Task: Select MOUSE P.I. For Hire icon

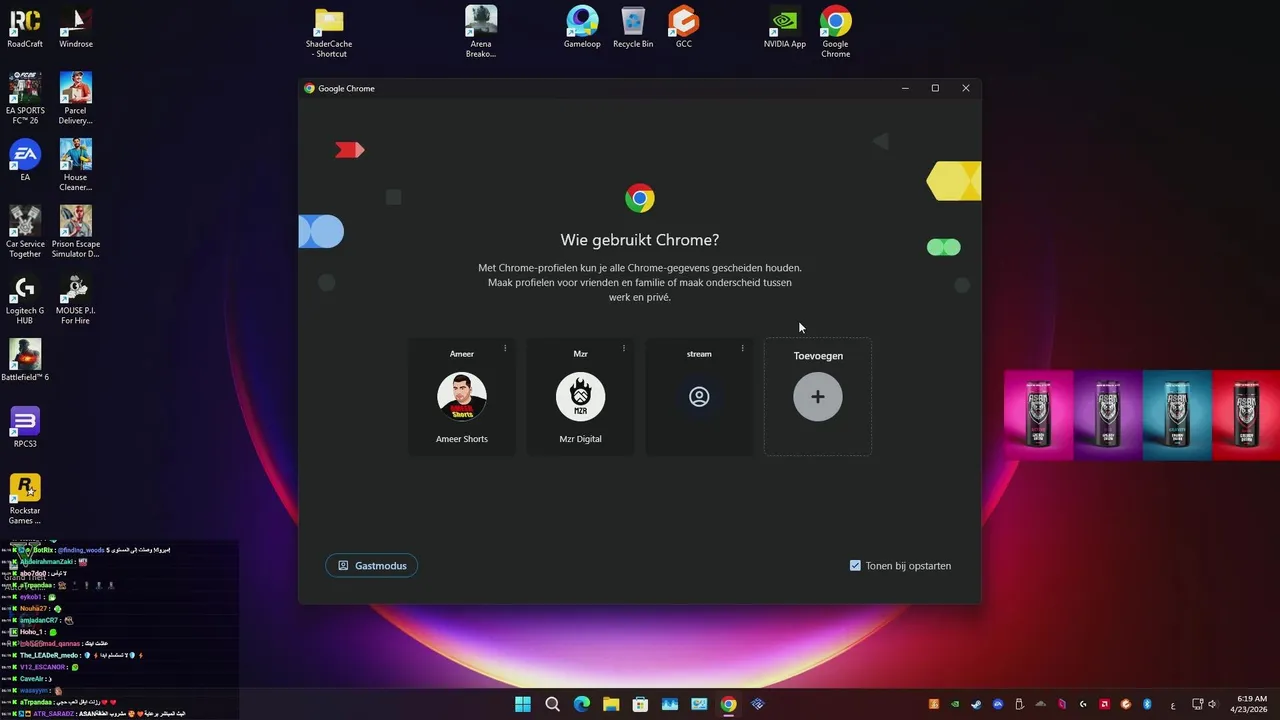Action: (x=76, y=299)
